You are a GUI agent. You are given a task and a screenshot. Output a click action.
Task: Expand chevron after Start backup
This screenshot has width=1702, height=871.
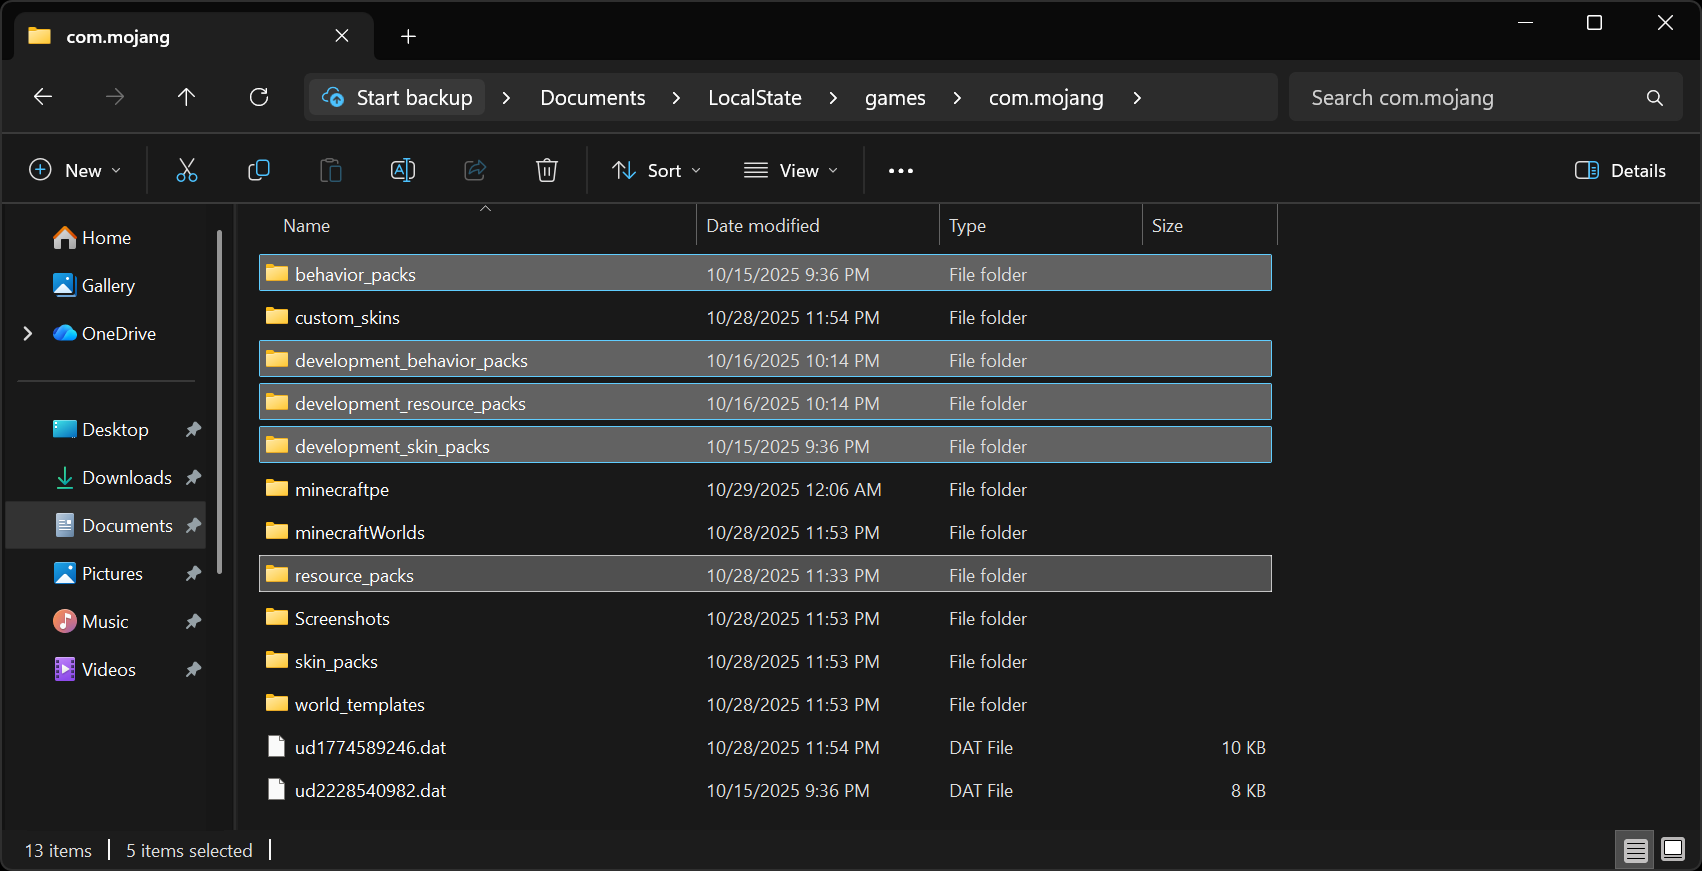click(506, 98)
